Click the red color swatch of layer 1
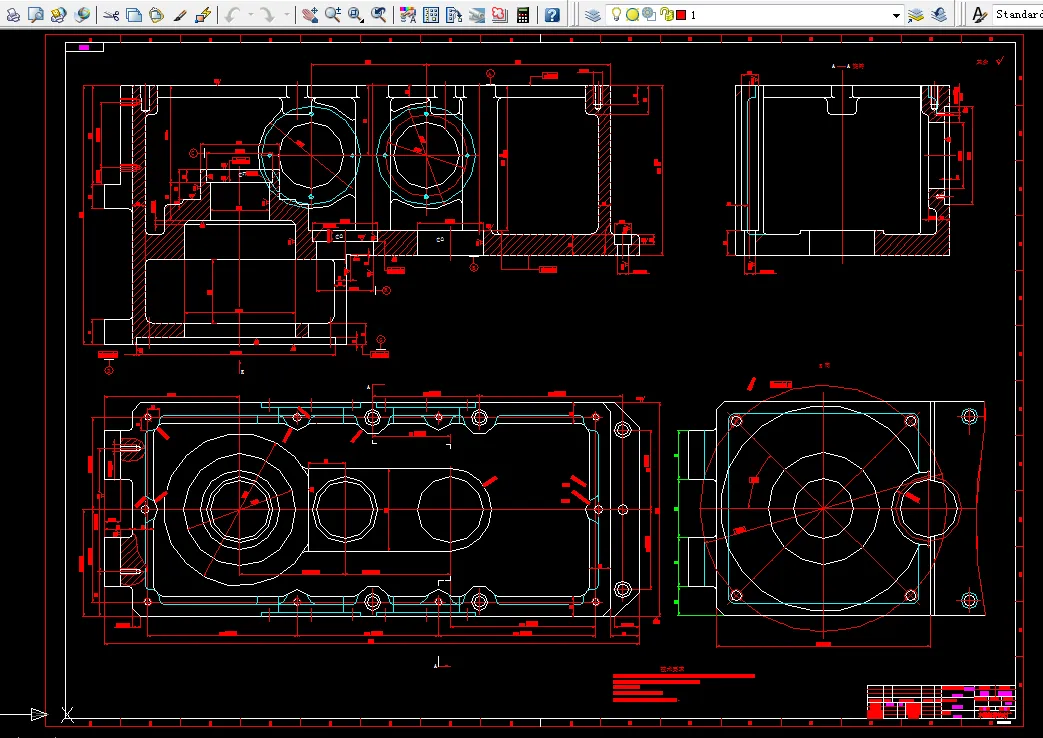Screen dimensions: 1043x738 point(681,15)
